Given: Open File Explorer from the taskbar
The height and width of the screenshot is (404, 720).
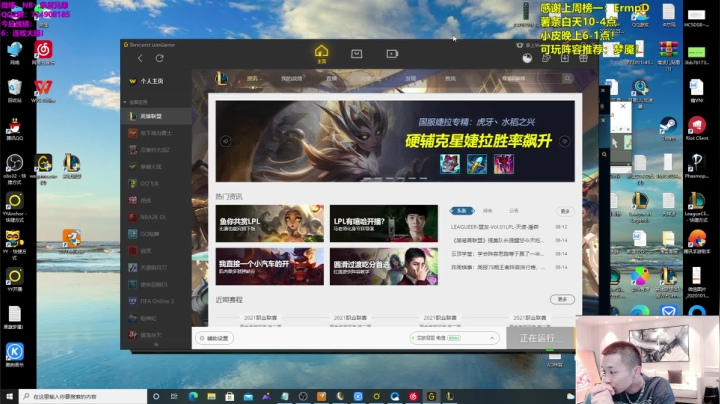Looking at the screenshot, I should coord(211,396).
